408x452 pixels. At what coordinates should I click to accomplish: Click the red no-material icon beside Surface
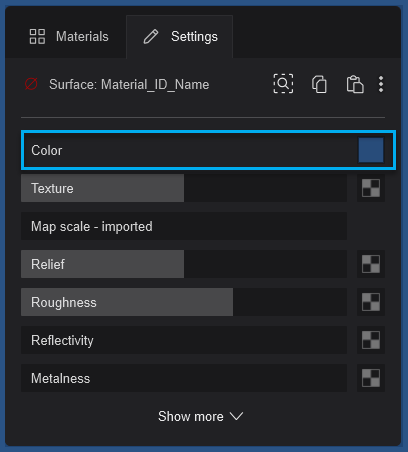point(31,84)
